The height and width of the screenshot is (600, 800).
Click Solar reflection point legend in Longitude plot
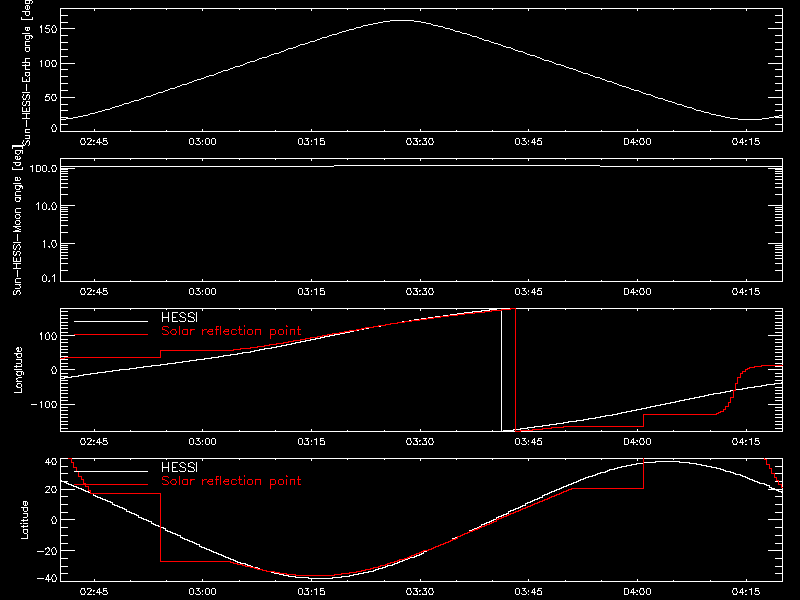231,331
